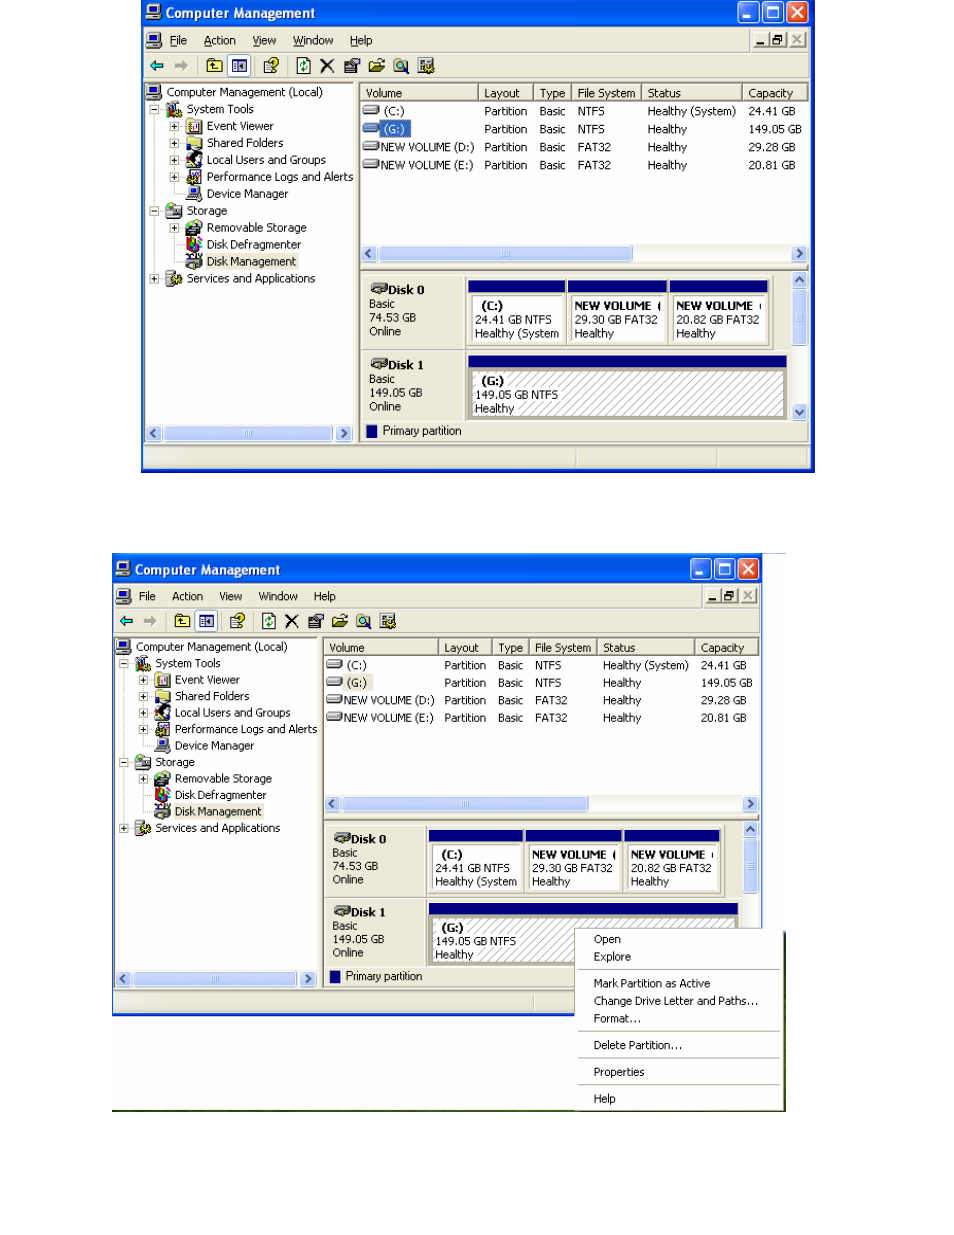Open Help menu in lower window menu bar
This screenshot has height=1235, width=954.
tap(324, 596)
